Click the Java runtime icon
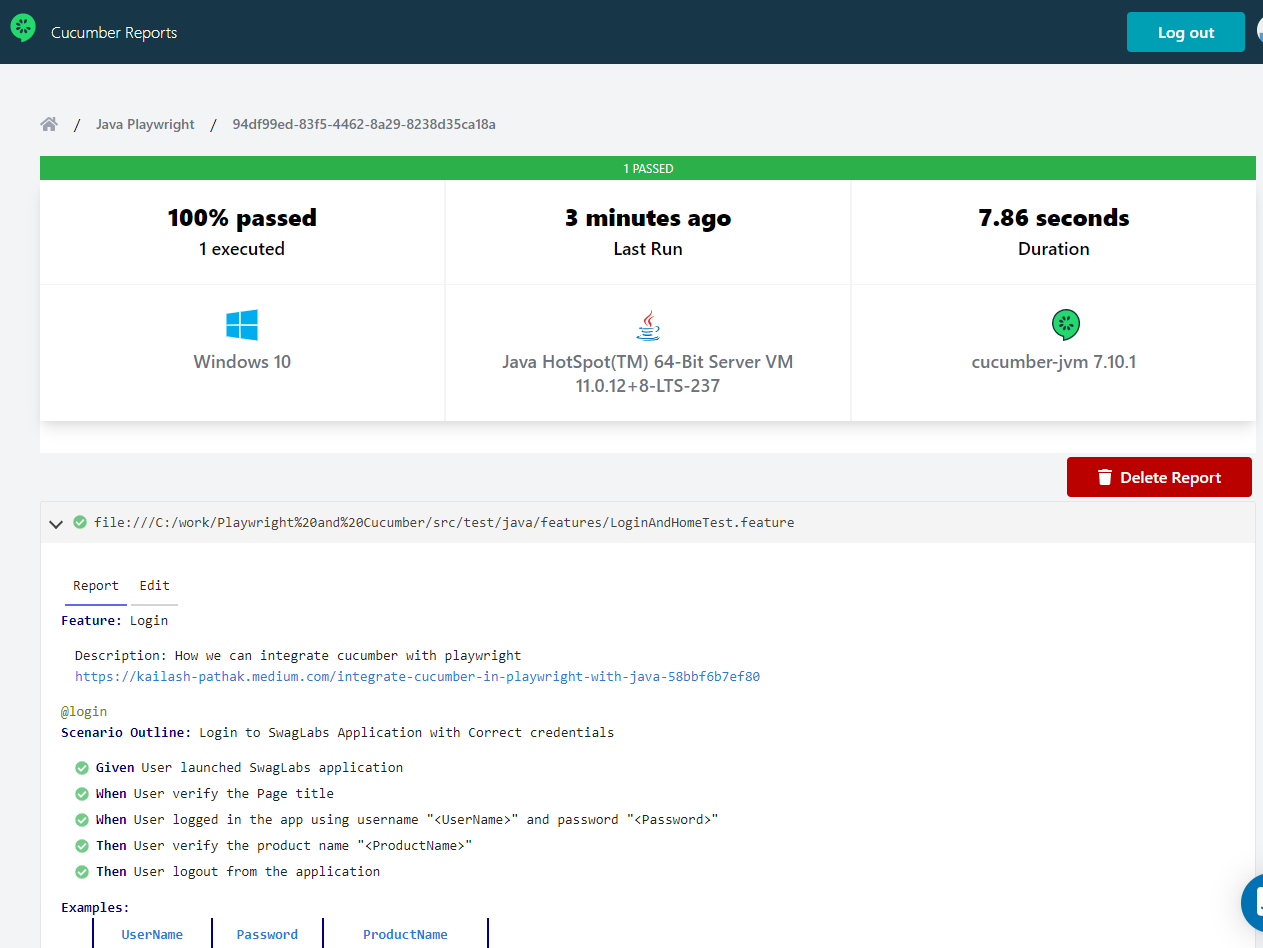1263x948 pixels. [x=647, y=322]
